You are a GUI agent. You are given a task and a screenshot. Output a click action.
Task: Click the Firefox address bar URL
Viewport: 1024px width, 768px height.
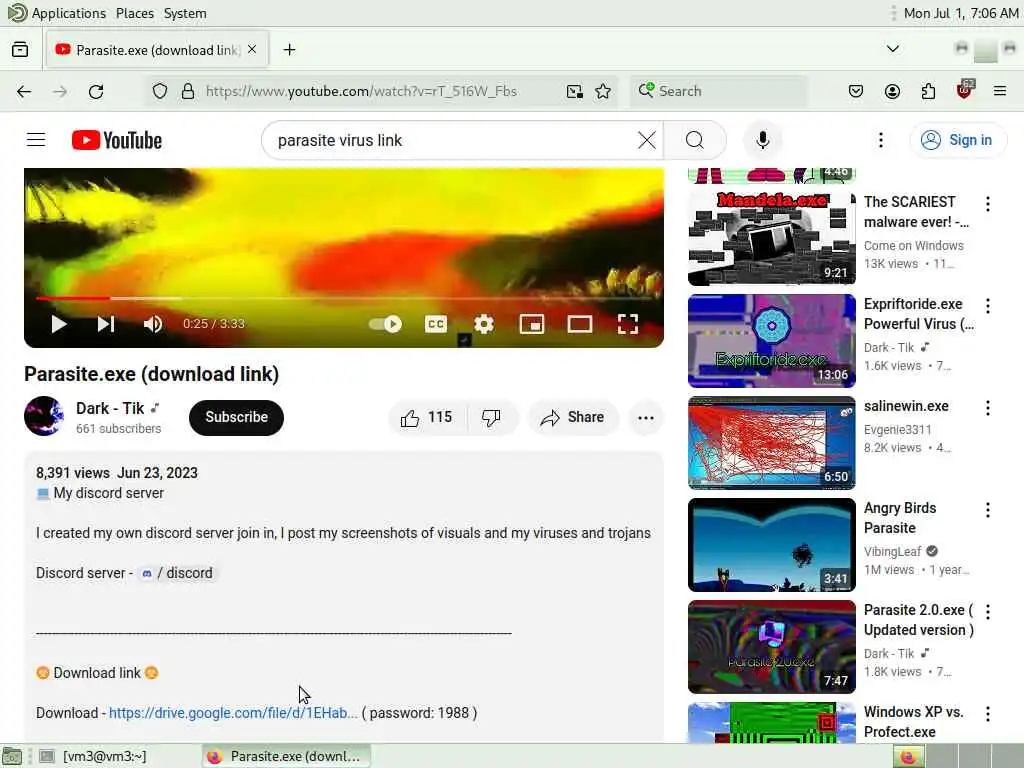click(x=361, y=91)
